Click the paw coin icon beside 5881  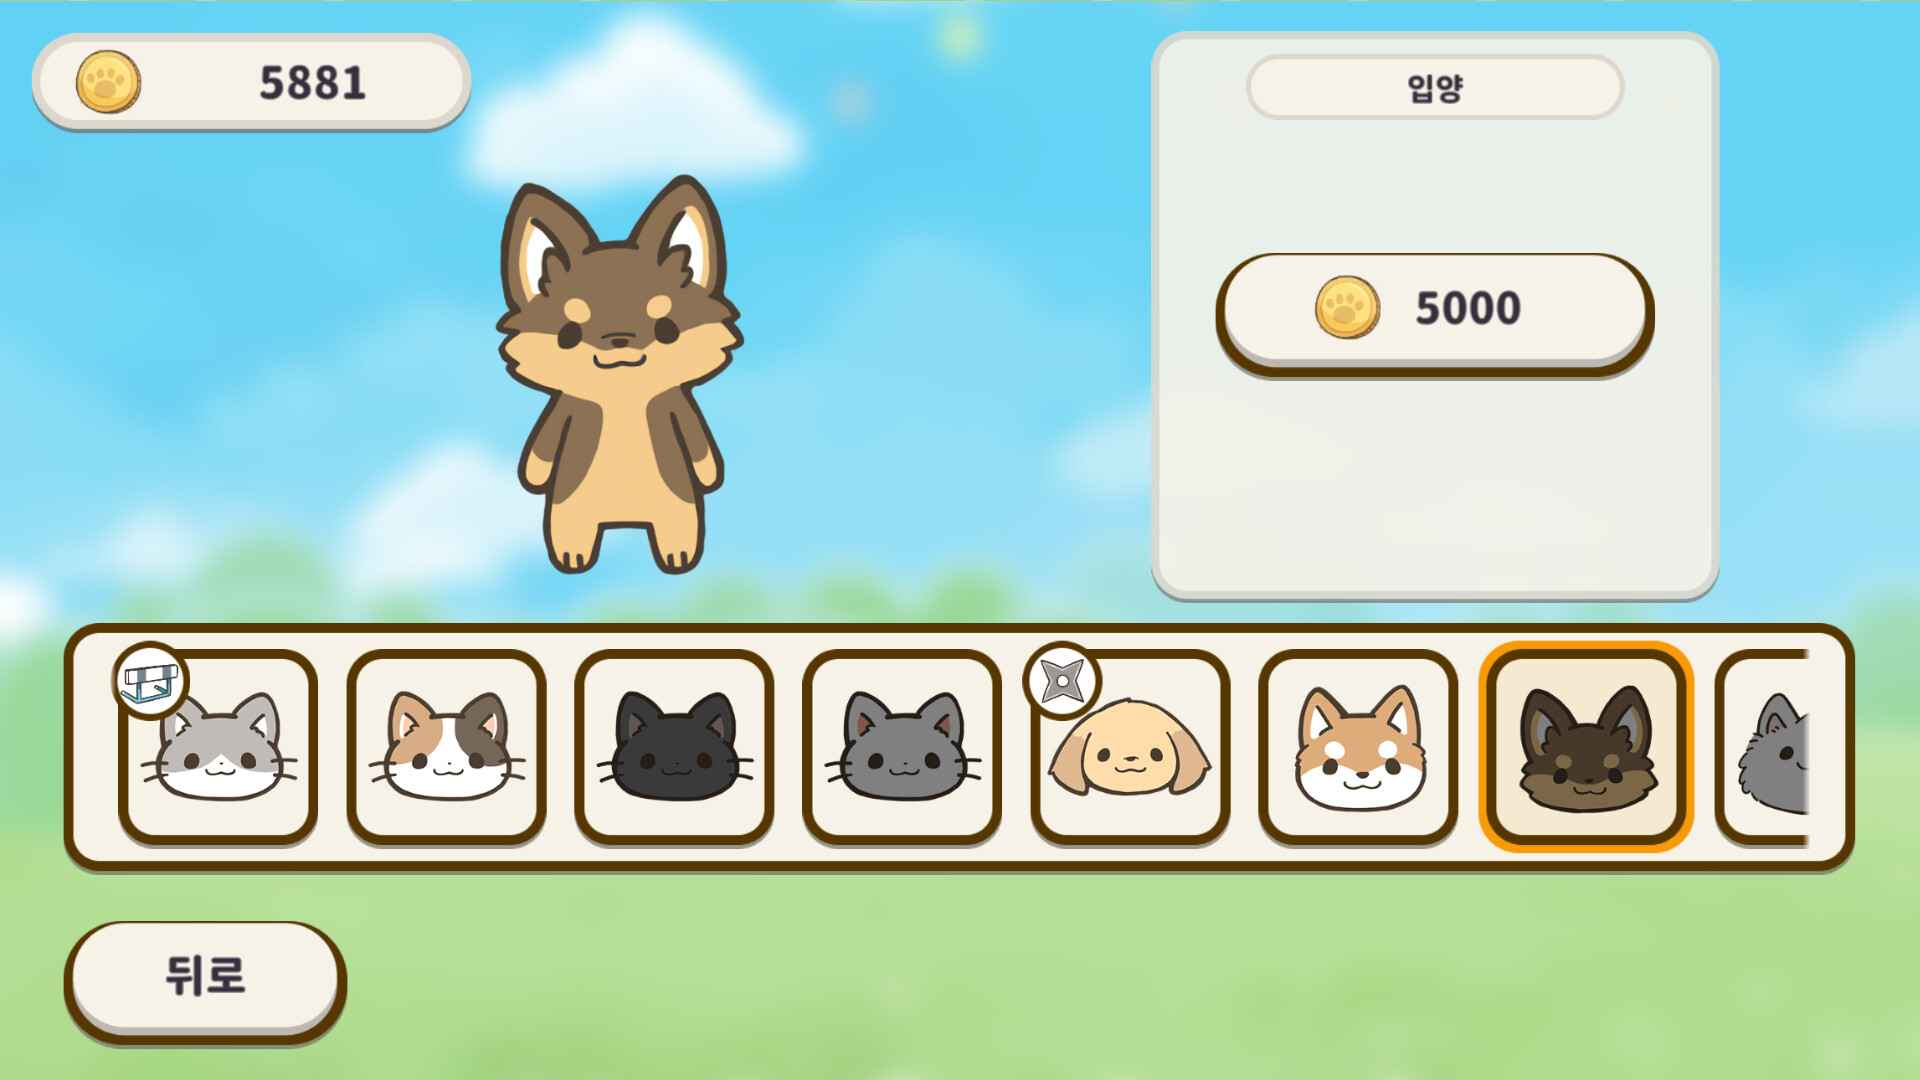tap(108, 82)
